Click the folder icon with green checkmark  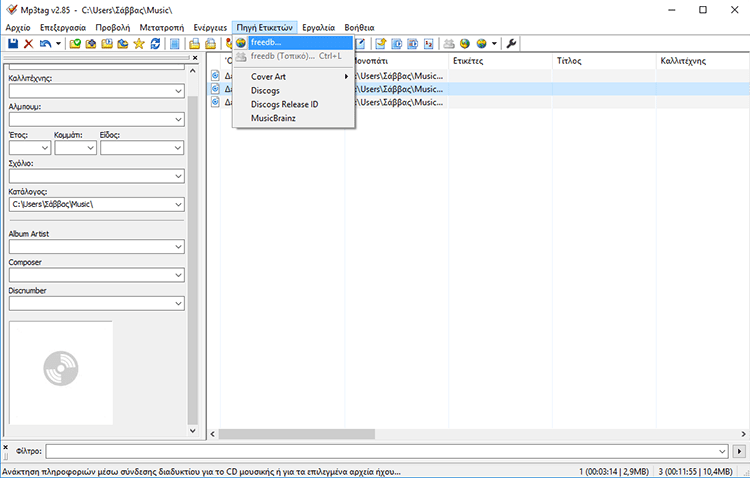75,44
